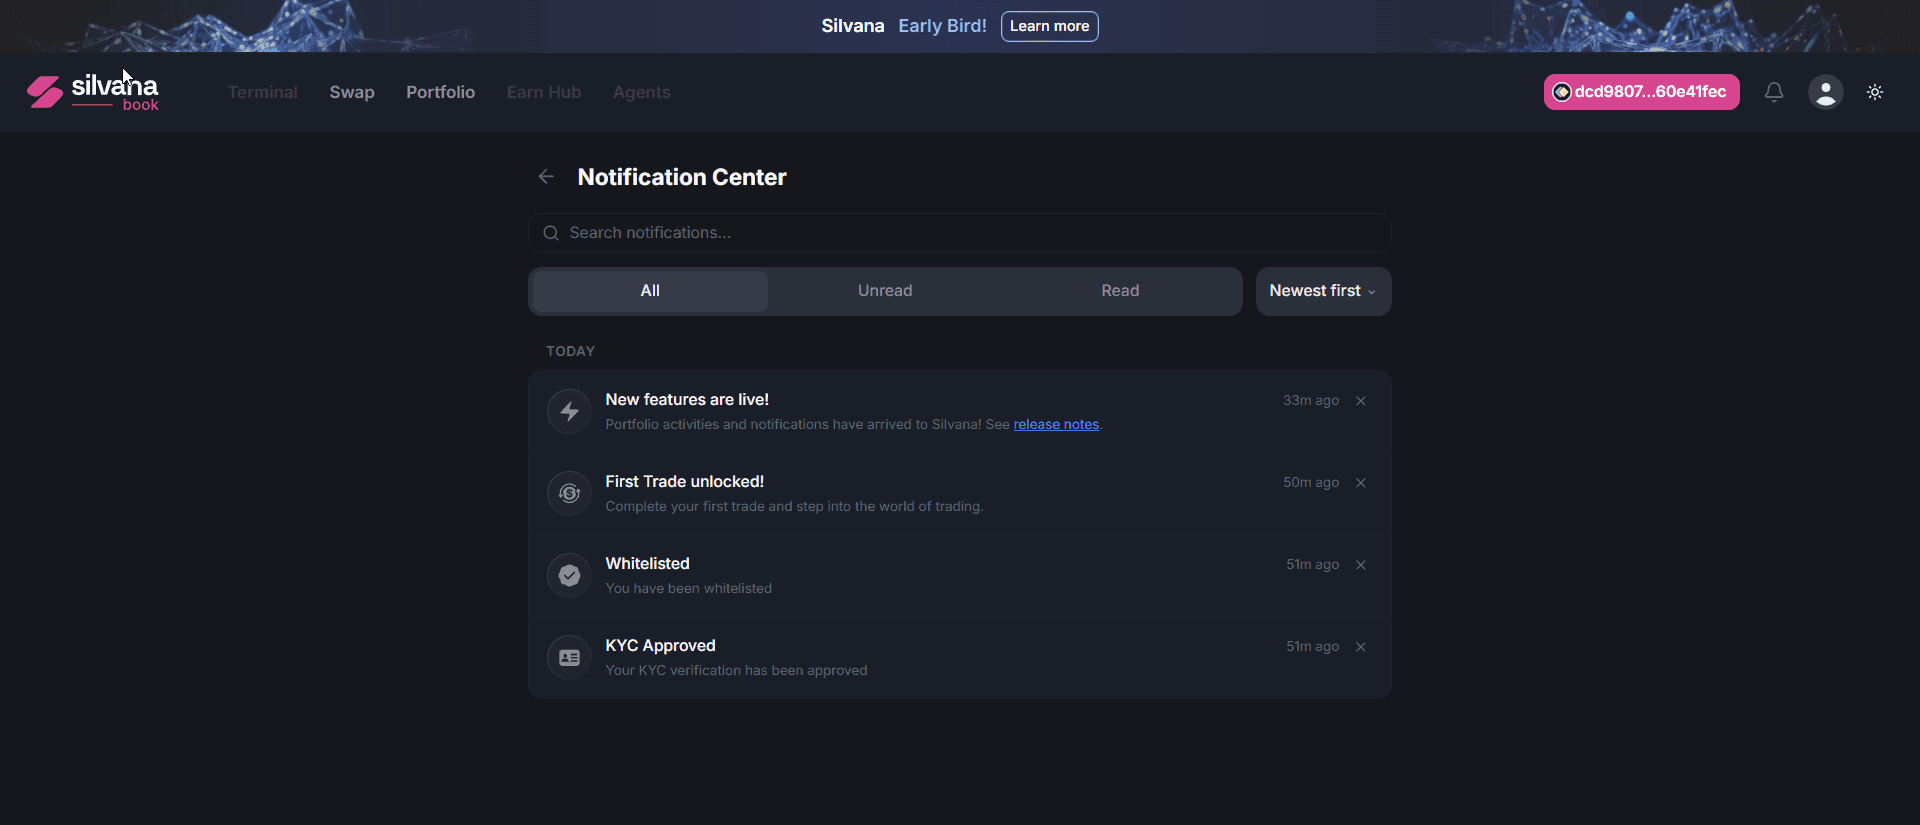The width and height of the screenshot is (1920, 825).
Task: Click the Silvana book logo
Action: pyautogui.click(x=93, y=92)
